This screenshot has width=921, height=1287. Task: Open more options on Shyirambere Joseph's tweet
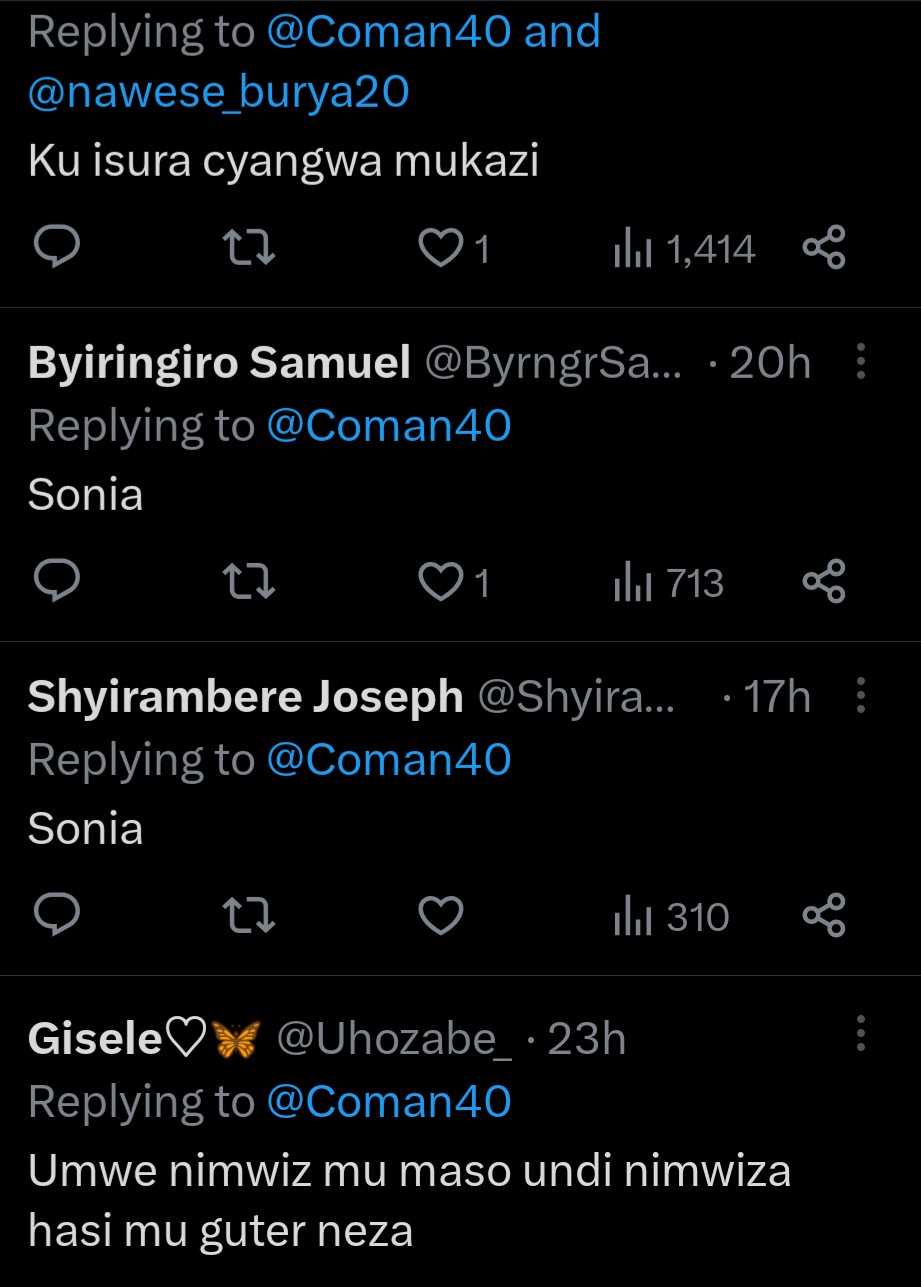pos(861,697)
